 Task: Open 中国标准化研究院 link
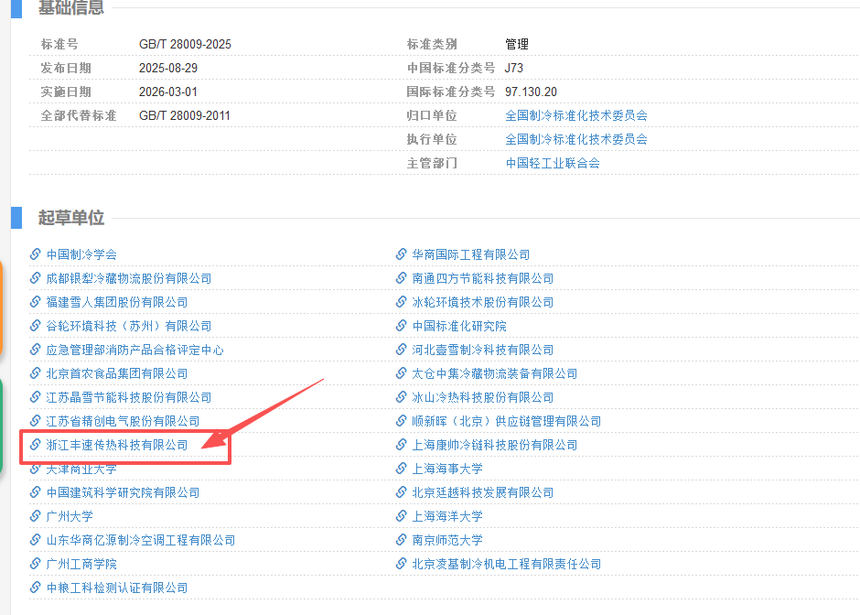click(x=459, y=326)
